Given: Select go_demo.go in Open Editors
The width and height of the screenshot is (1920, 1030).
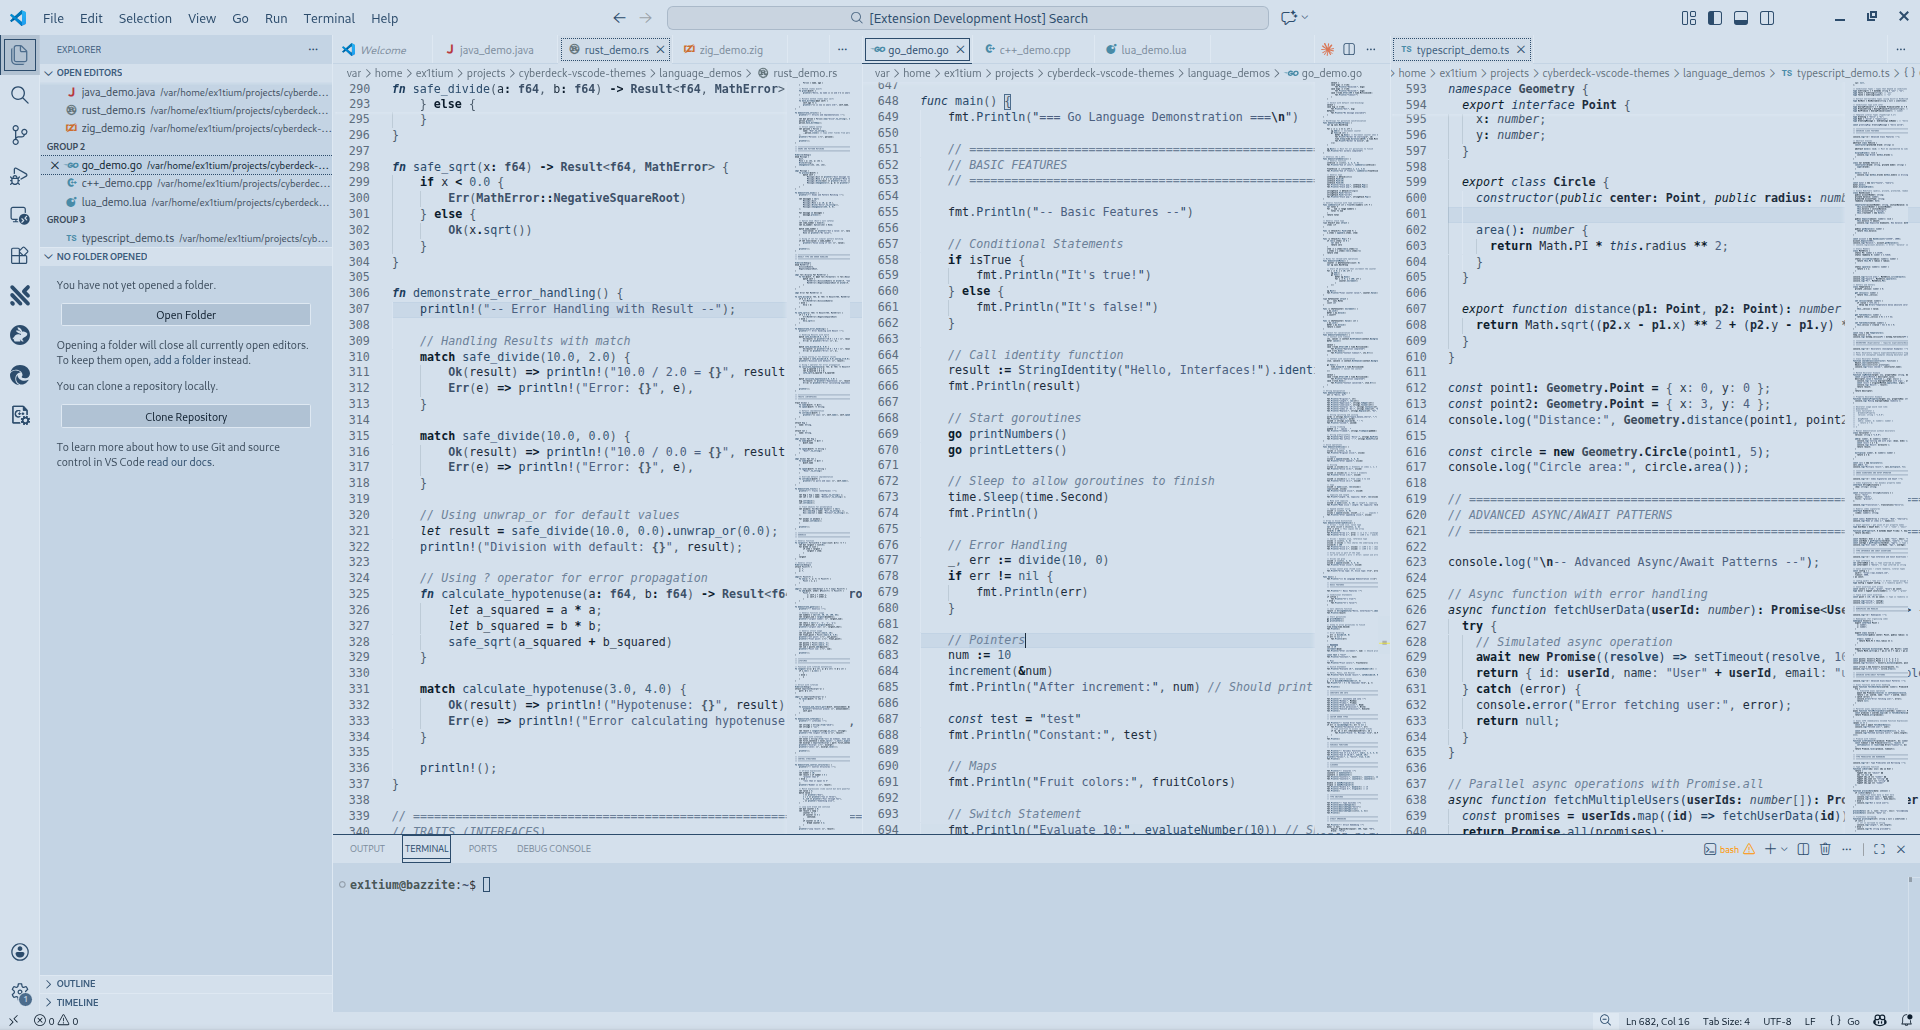Looking at the screenshot, I should [x=110, y=165].
